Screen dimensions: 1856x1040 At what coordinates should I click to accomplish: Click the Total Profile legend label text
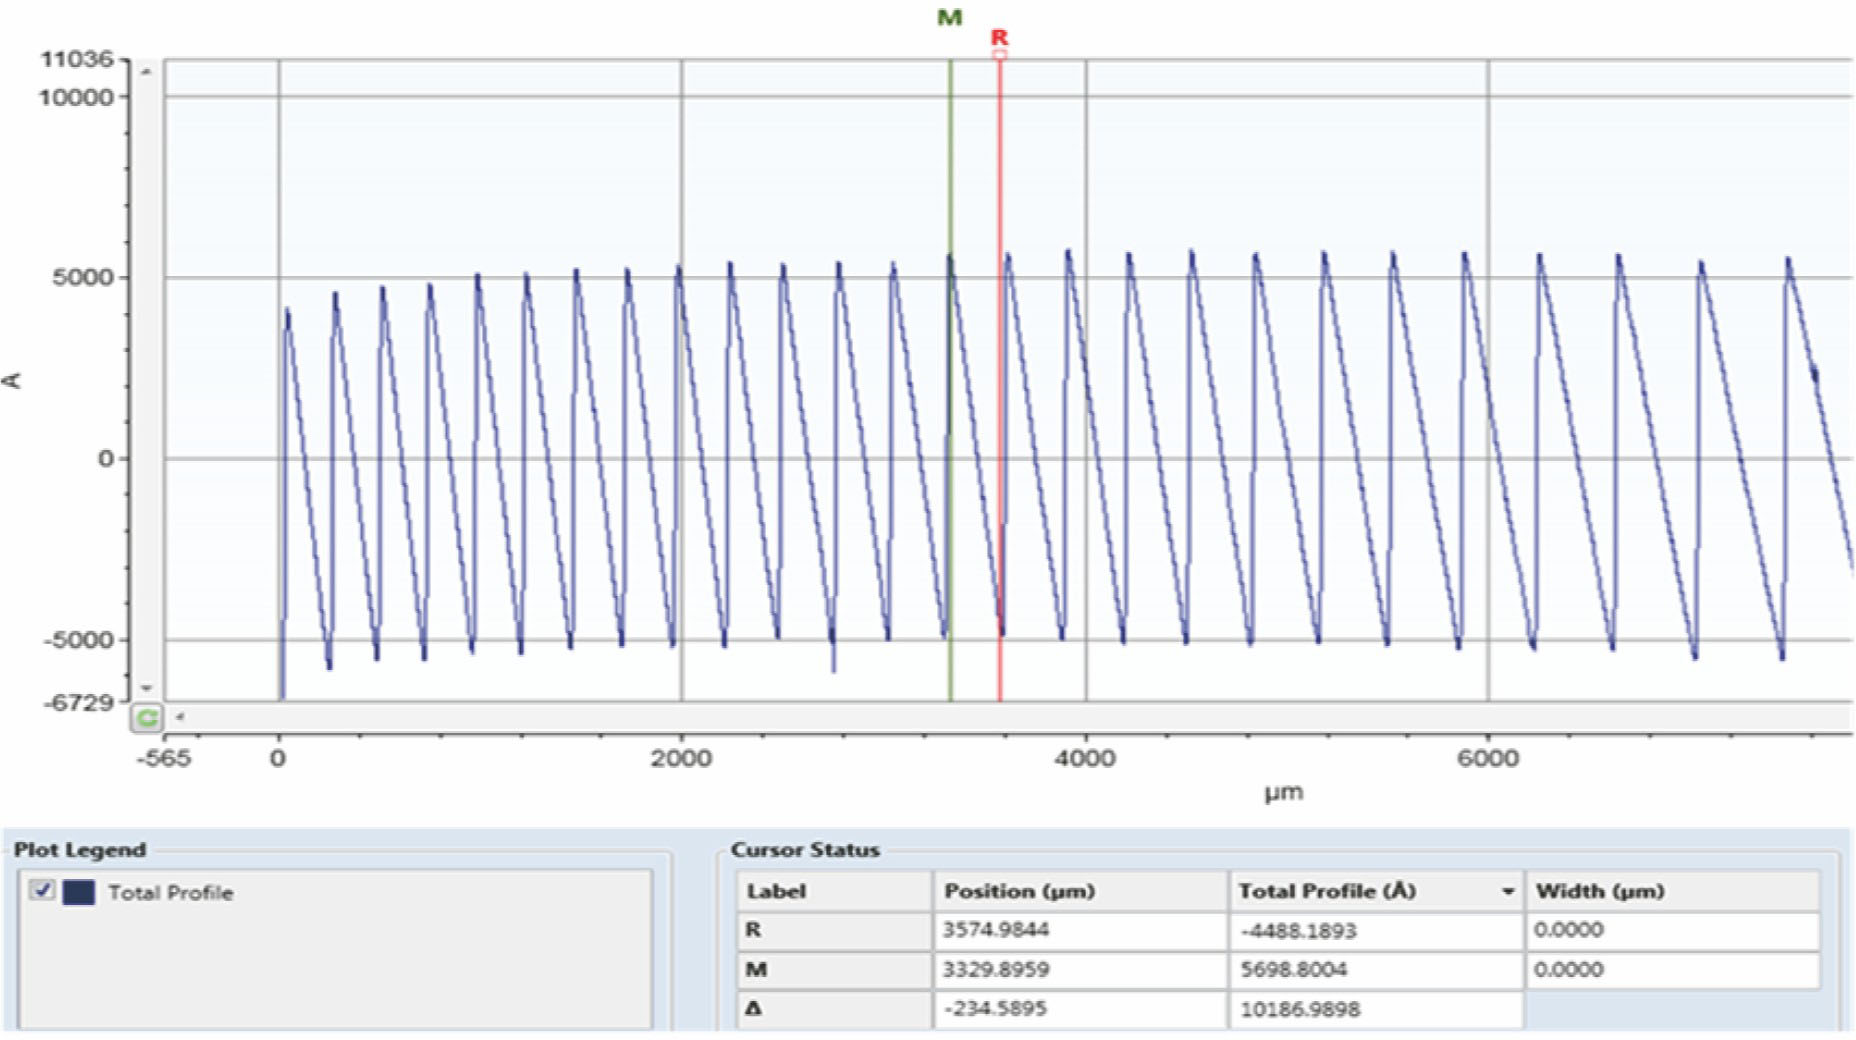pyautogui.click(x=170, y=892)
